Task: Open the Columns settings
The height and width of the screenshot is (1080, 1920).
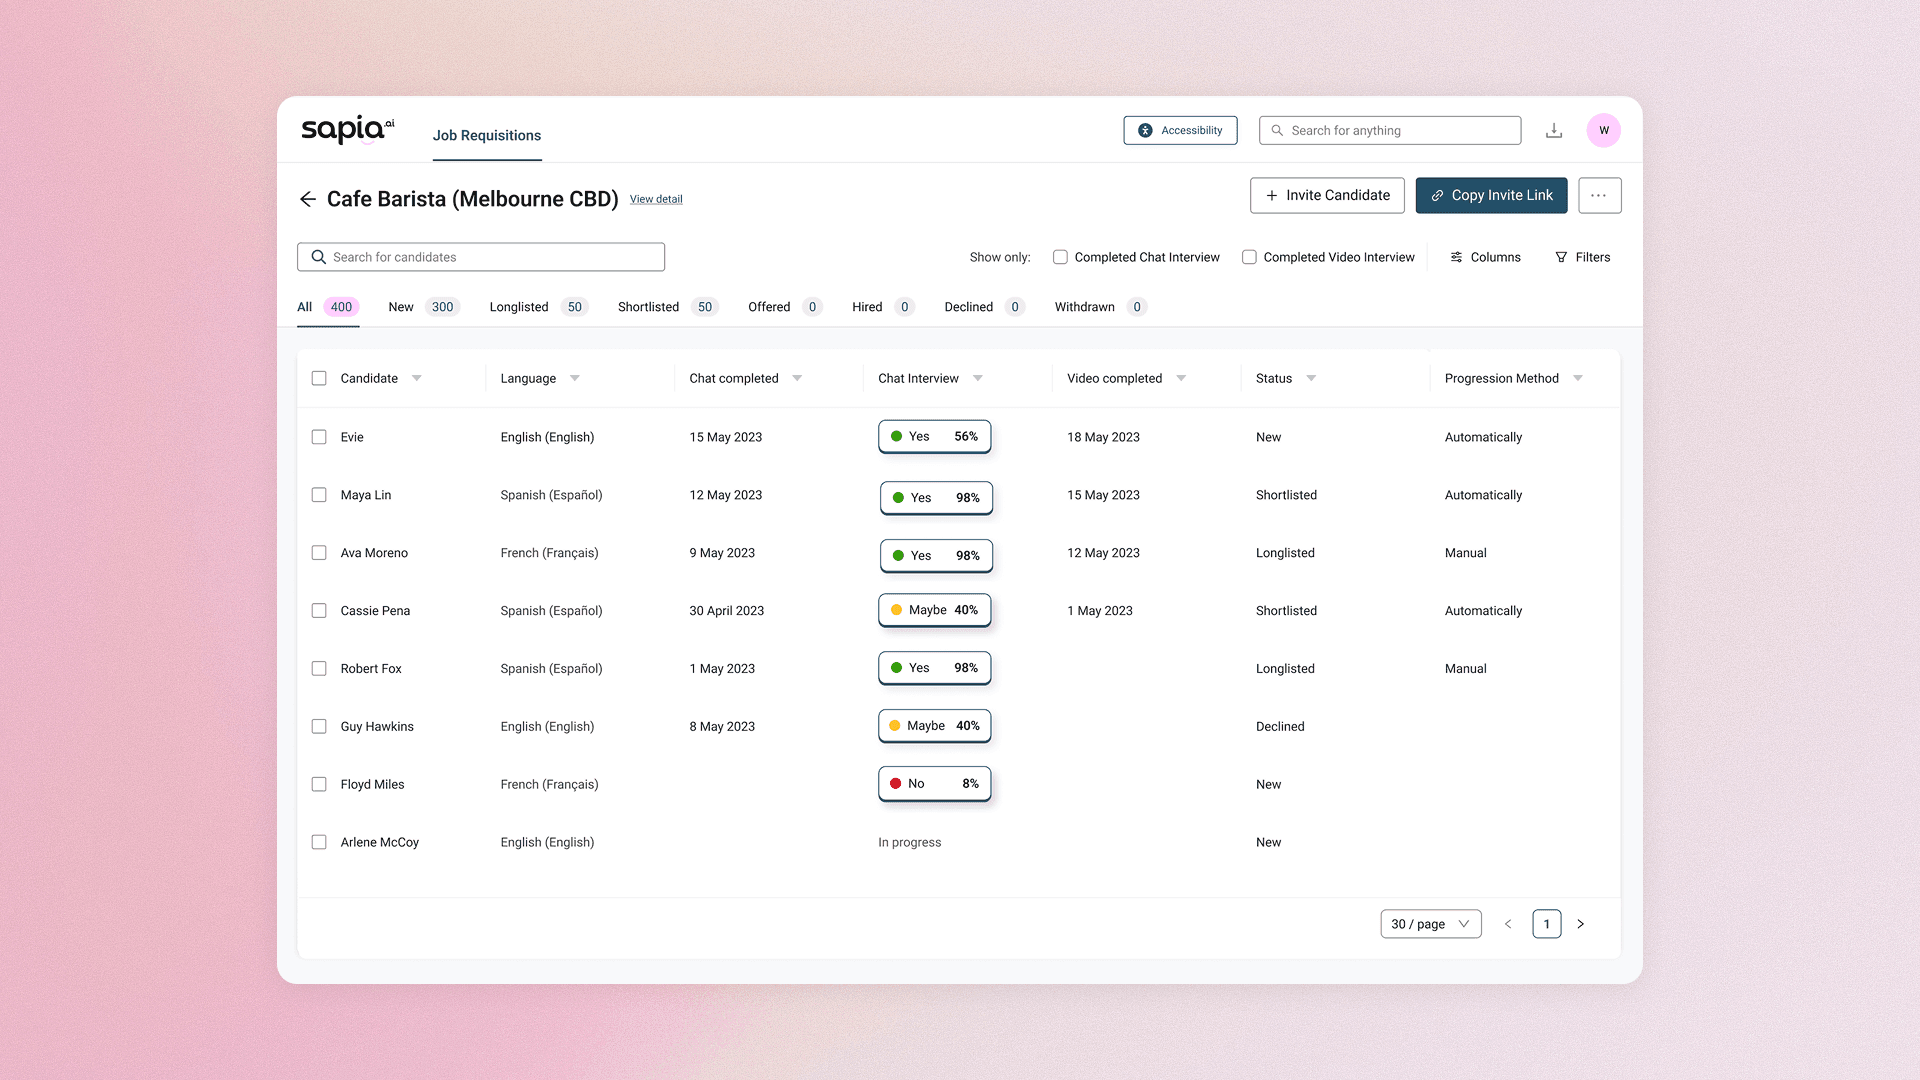Action: pyautogui.click(x=1485, y=257)
